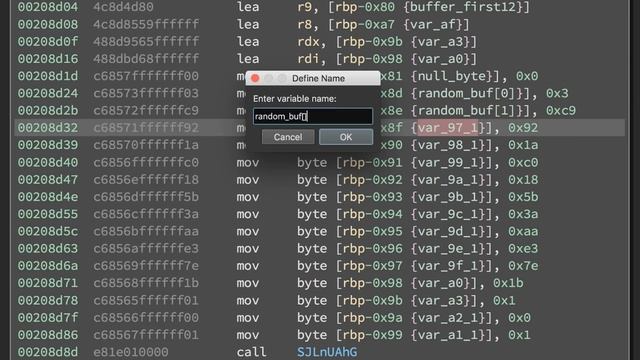Viewport: 640px width, 360px height.
Task: Select variable var_9d_1
Action: click(x=447, y=231)
